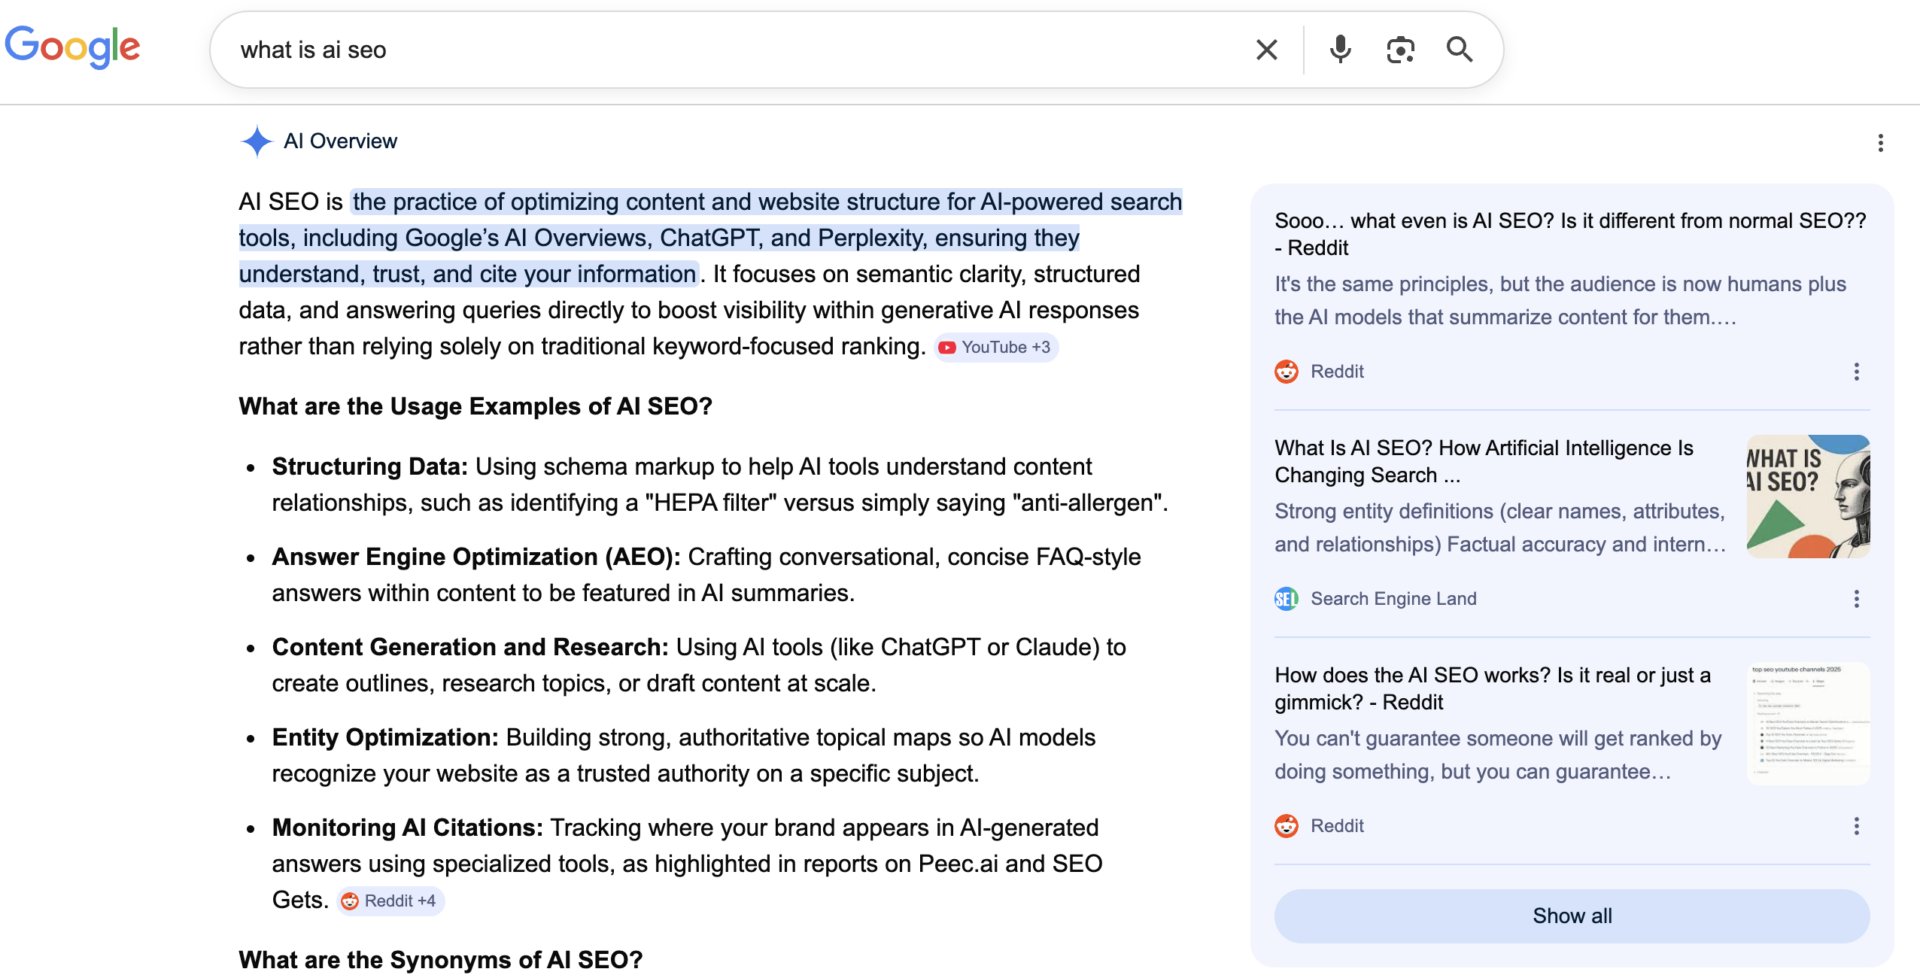
Task: Open the Reddit post screenshot thumbnail
Action: pos(1808,723)
